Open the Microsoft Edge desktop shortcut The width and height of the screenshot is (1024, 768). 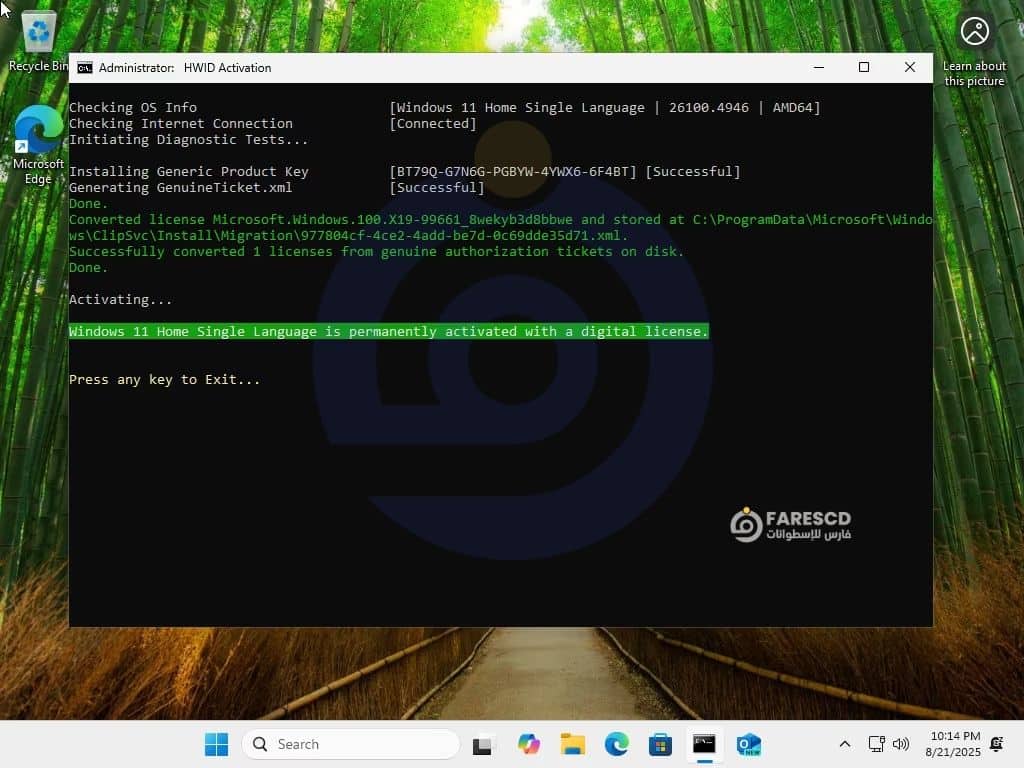38,145
